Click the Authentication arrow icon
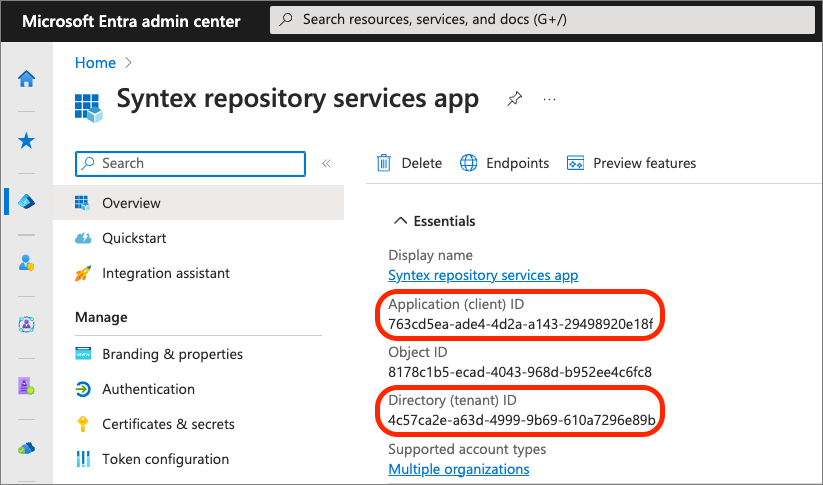The width and height of the screenshot is (823, 485). (83, 389)
